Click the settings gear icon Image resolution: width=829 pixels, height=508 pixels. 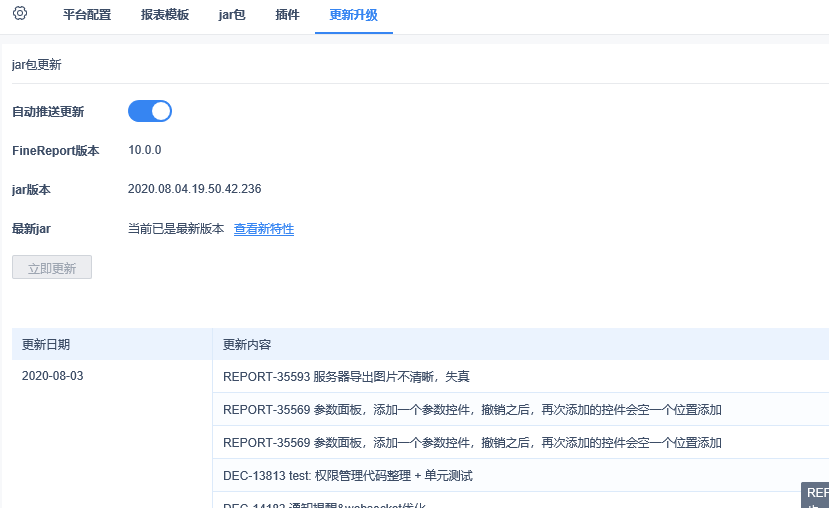pyautogui.click(x=20, y=13)
